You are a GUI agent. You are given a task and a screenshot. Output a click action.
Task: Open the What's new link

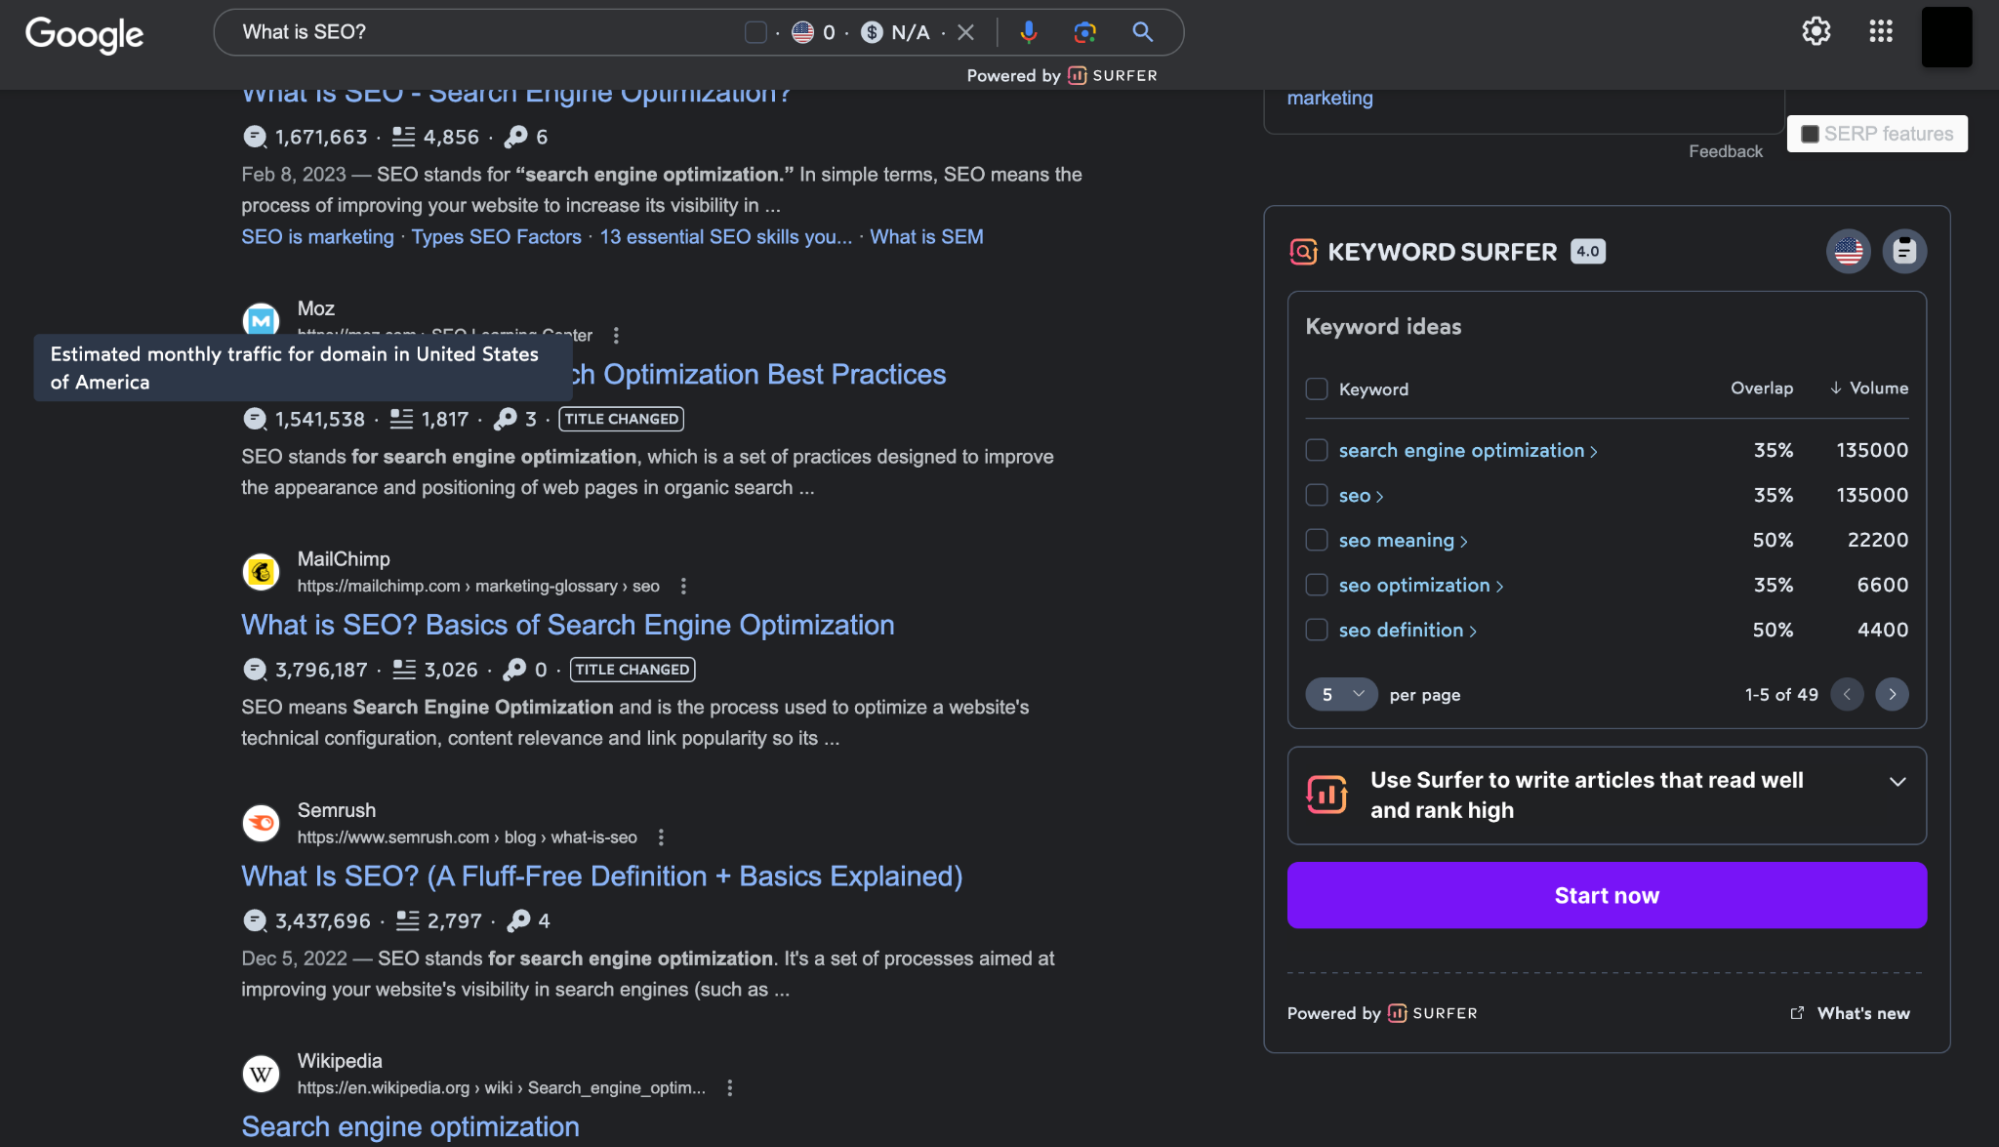pos(1850,1013)
